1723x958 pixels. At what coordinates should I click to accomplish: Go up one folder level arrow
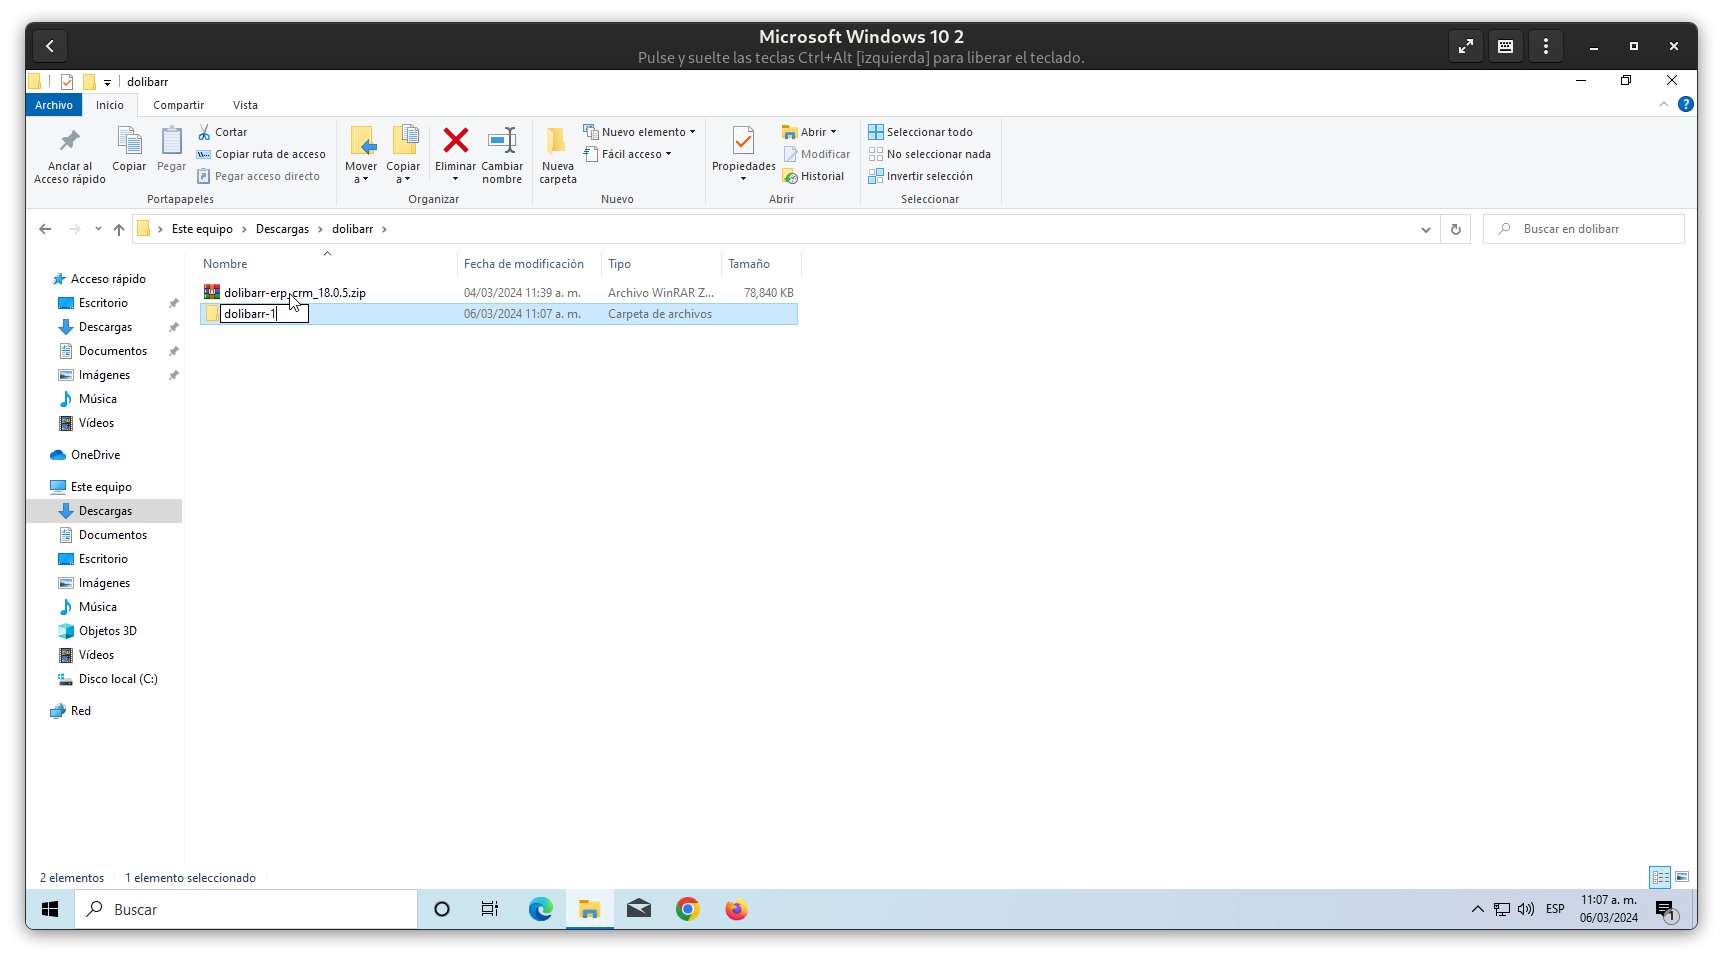click(x=119, y=229)
